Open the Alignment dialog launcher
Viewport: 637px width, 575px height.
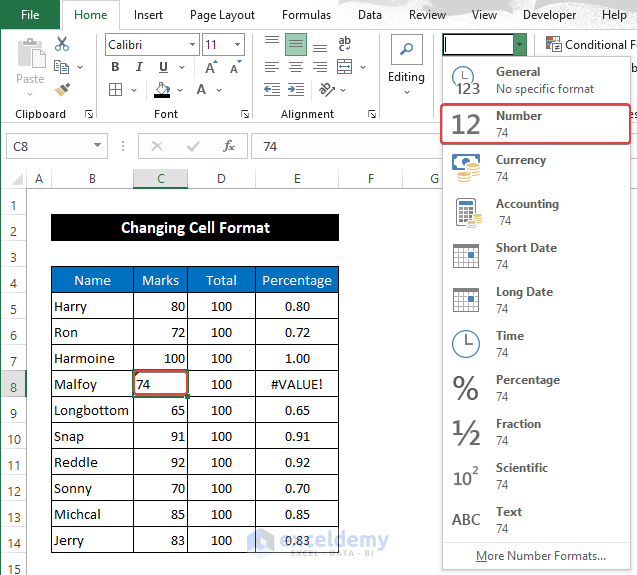[372, 114]
